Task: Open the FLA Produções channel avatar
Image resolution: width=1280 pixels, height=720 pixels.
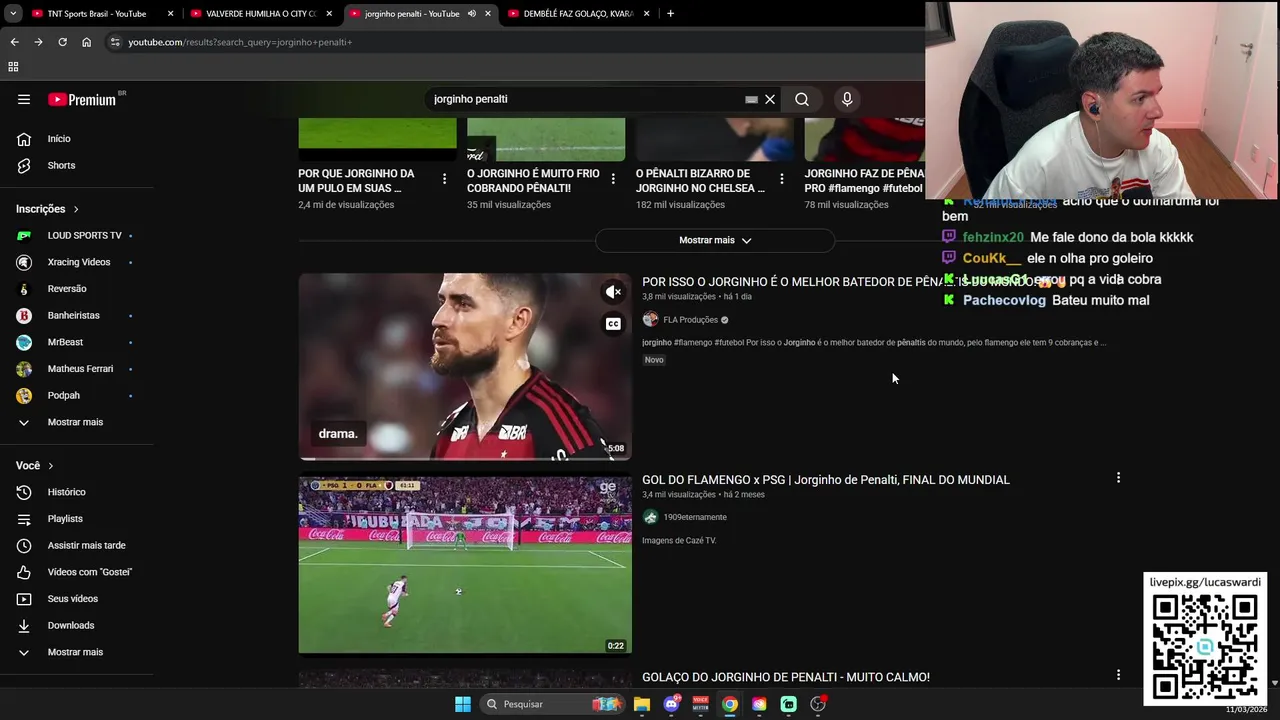Action: [x=650, y=320]
